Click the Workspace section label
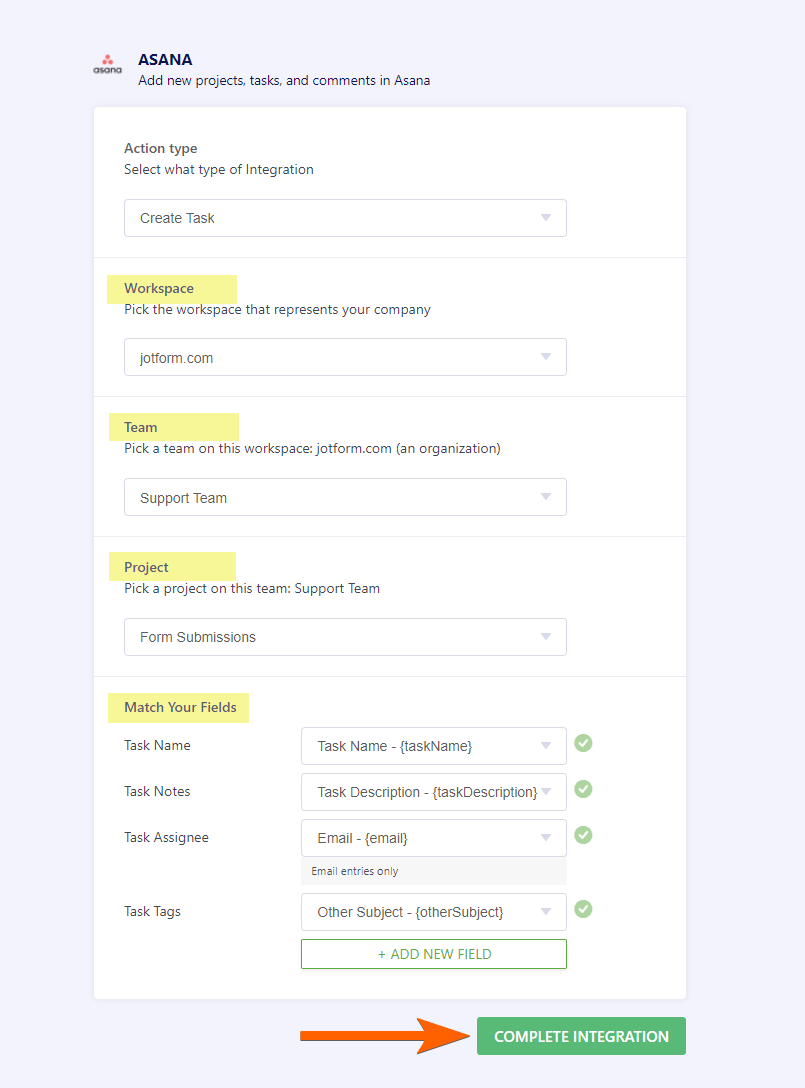The image size is (805, 1088). tap(159, 288)
